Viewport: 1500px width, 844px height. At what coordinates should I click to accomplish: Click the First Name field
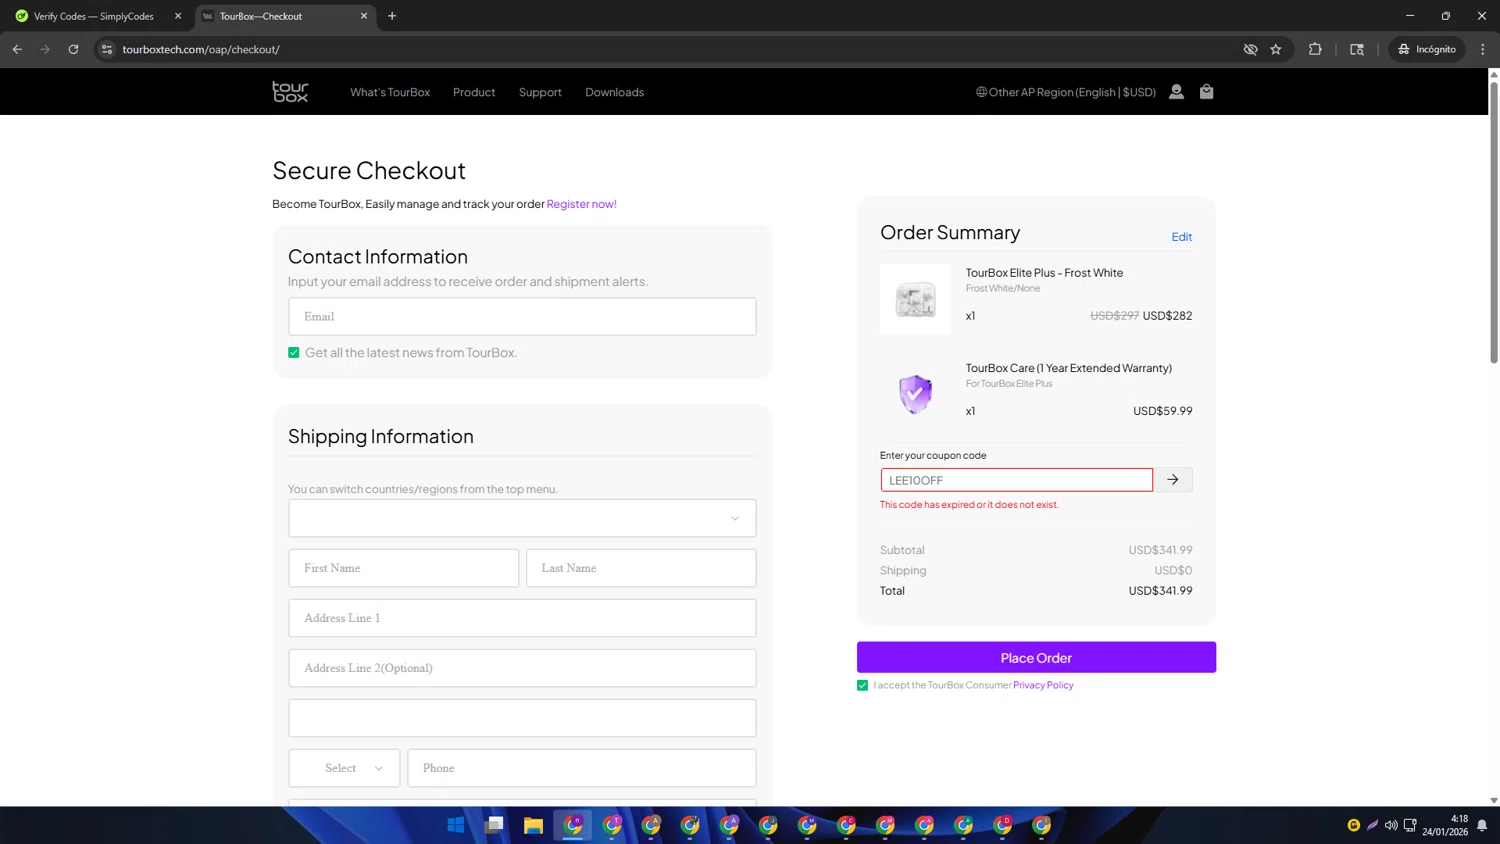(404, 568)
